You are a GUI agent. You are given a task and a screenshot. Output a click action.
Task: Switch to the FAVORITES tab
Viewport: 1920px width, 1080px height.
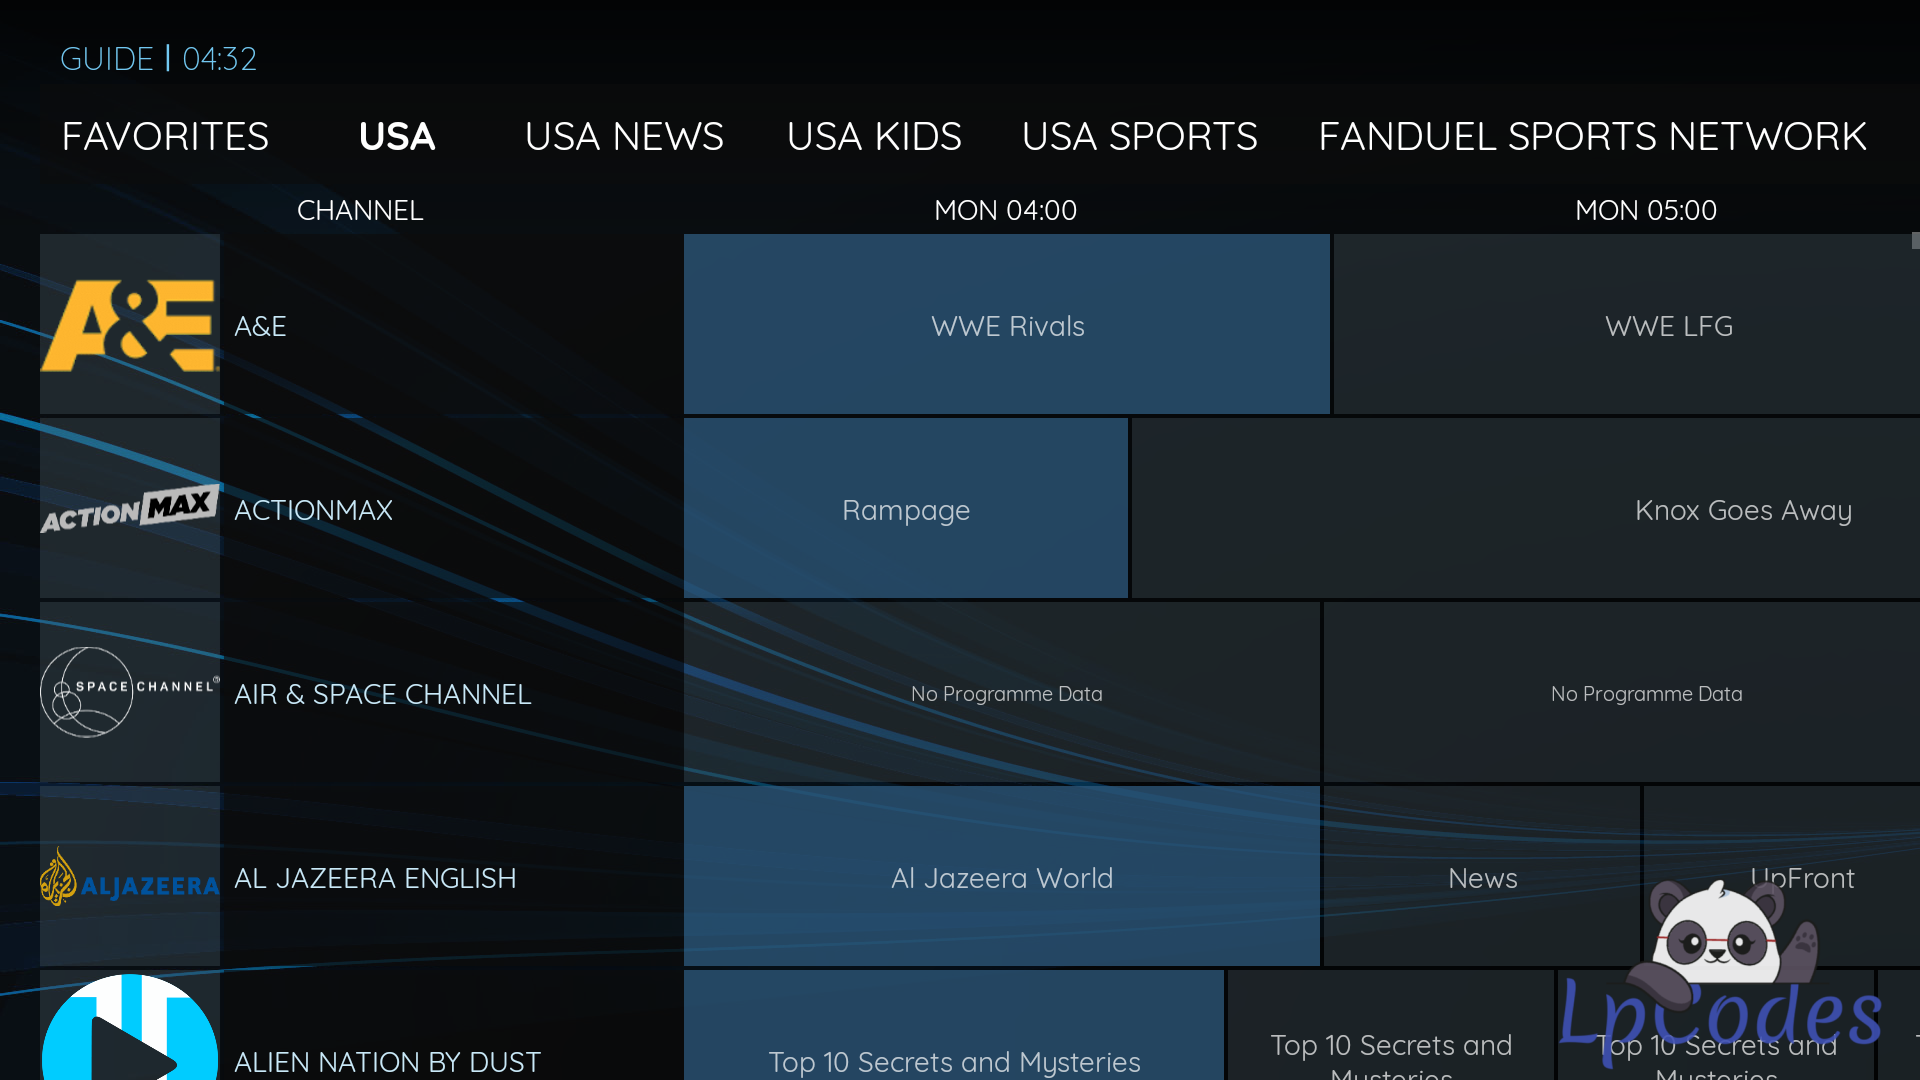165,136
